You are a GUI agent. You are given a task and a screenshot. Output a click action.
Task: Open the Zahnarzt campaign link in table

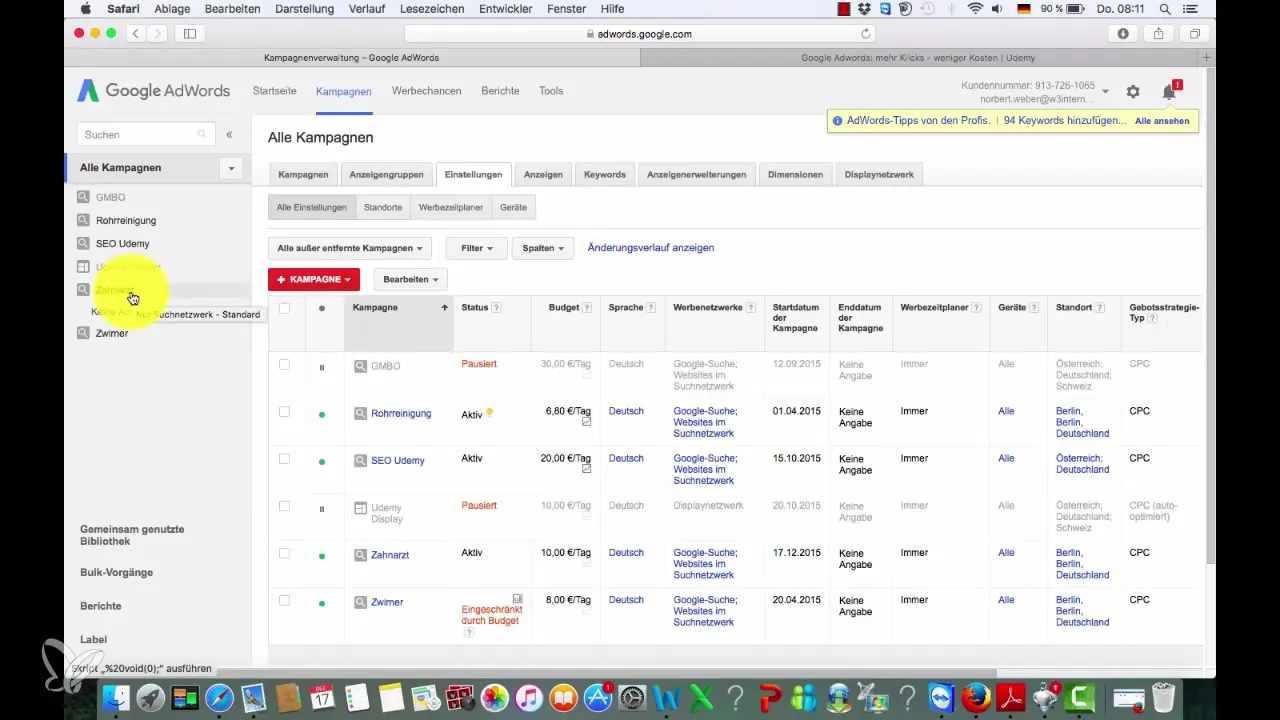[x=390, y=555]
